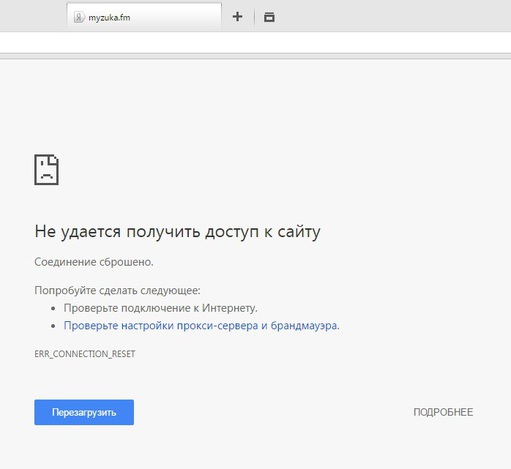Select the myzuka.fm tab

(144, 17)
